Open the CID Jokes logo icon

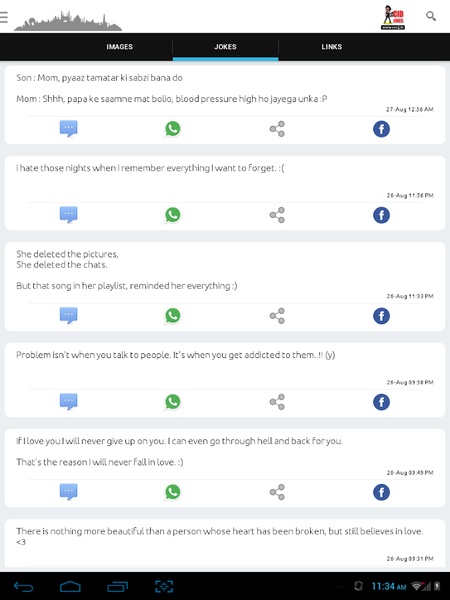coord(393,17)
